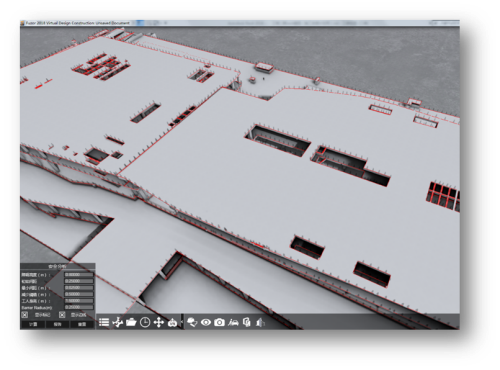Image resolution: width=500 pixels, height=370 pixels.
Task: Open the building model icon
Action: pos(260,322)
